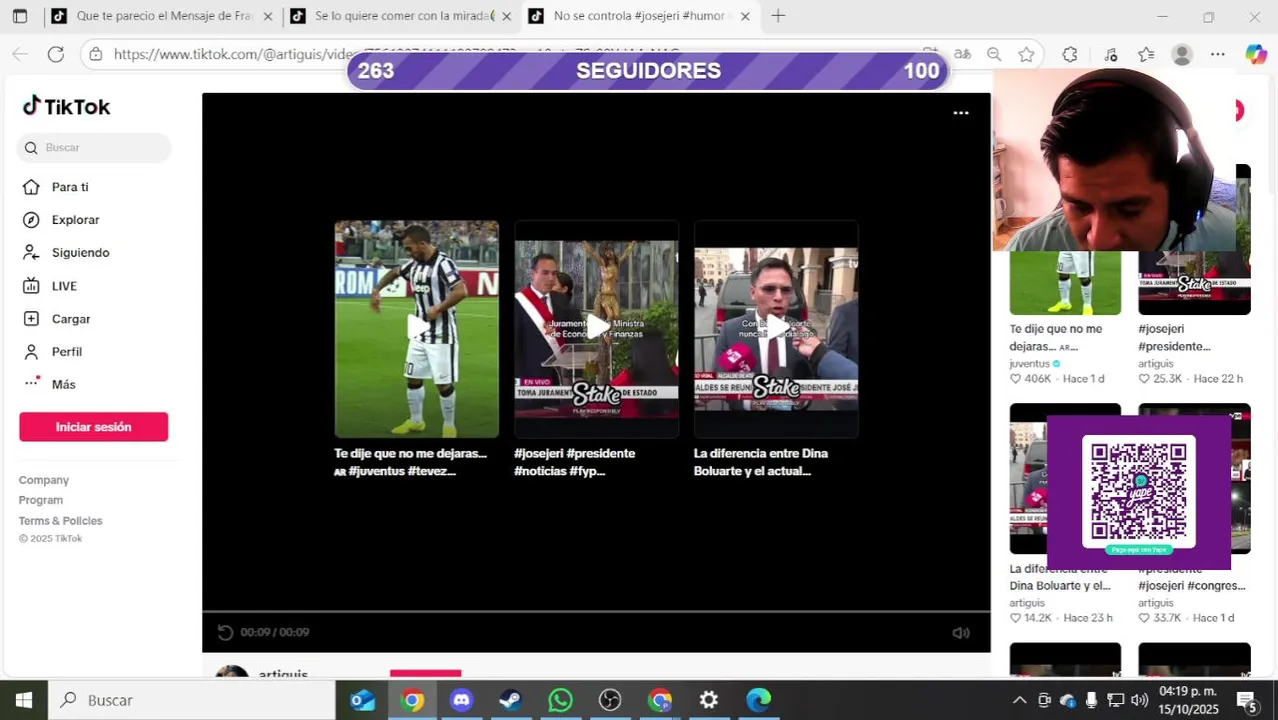Open sidebar title '#josejeri #presidente...'
Viewport: 1278px width, 720px height.
(x=1174, y=337)
